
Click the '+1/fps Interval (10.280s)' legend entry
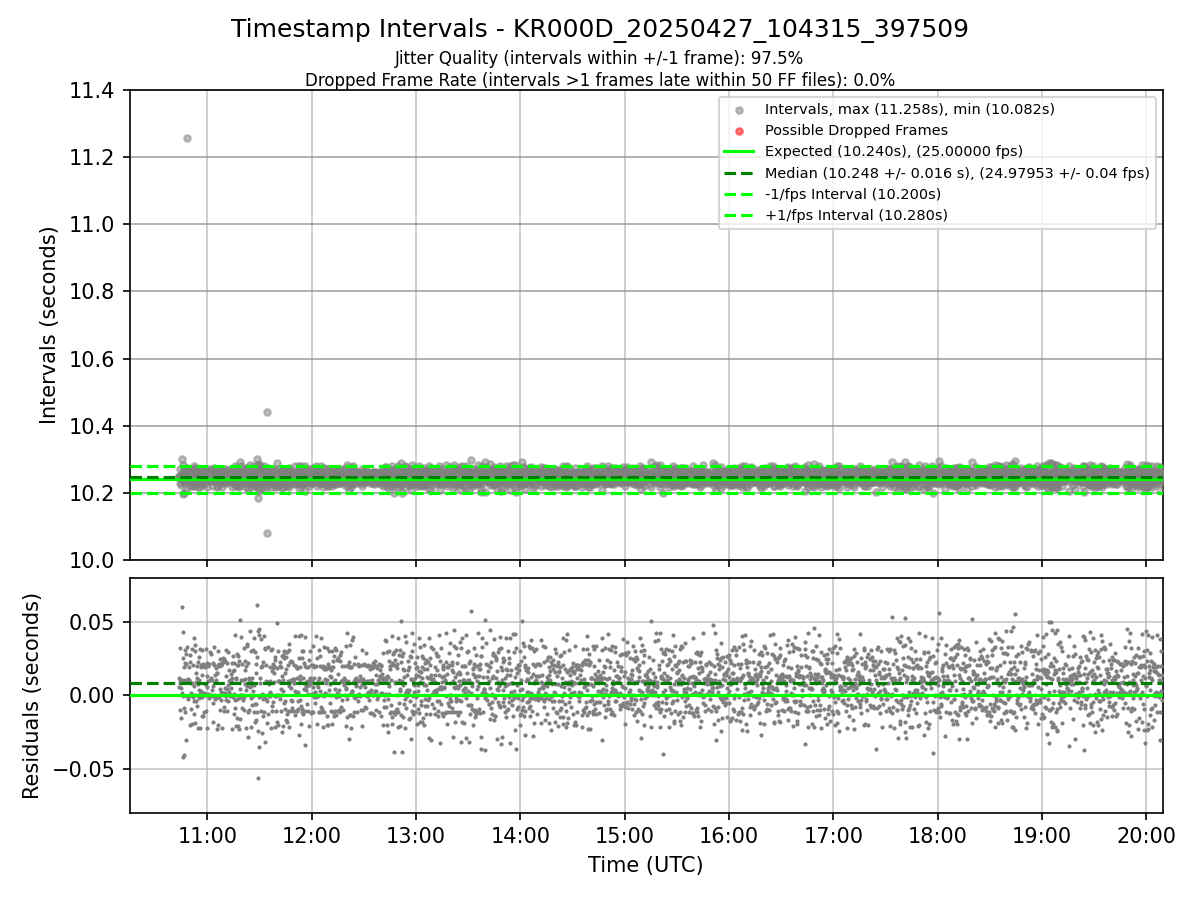click(856, 214)
